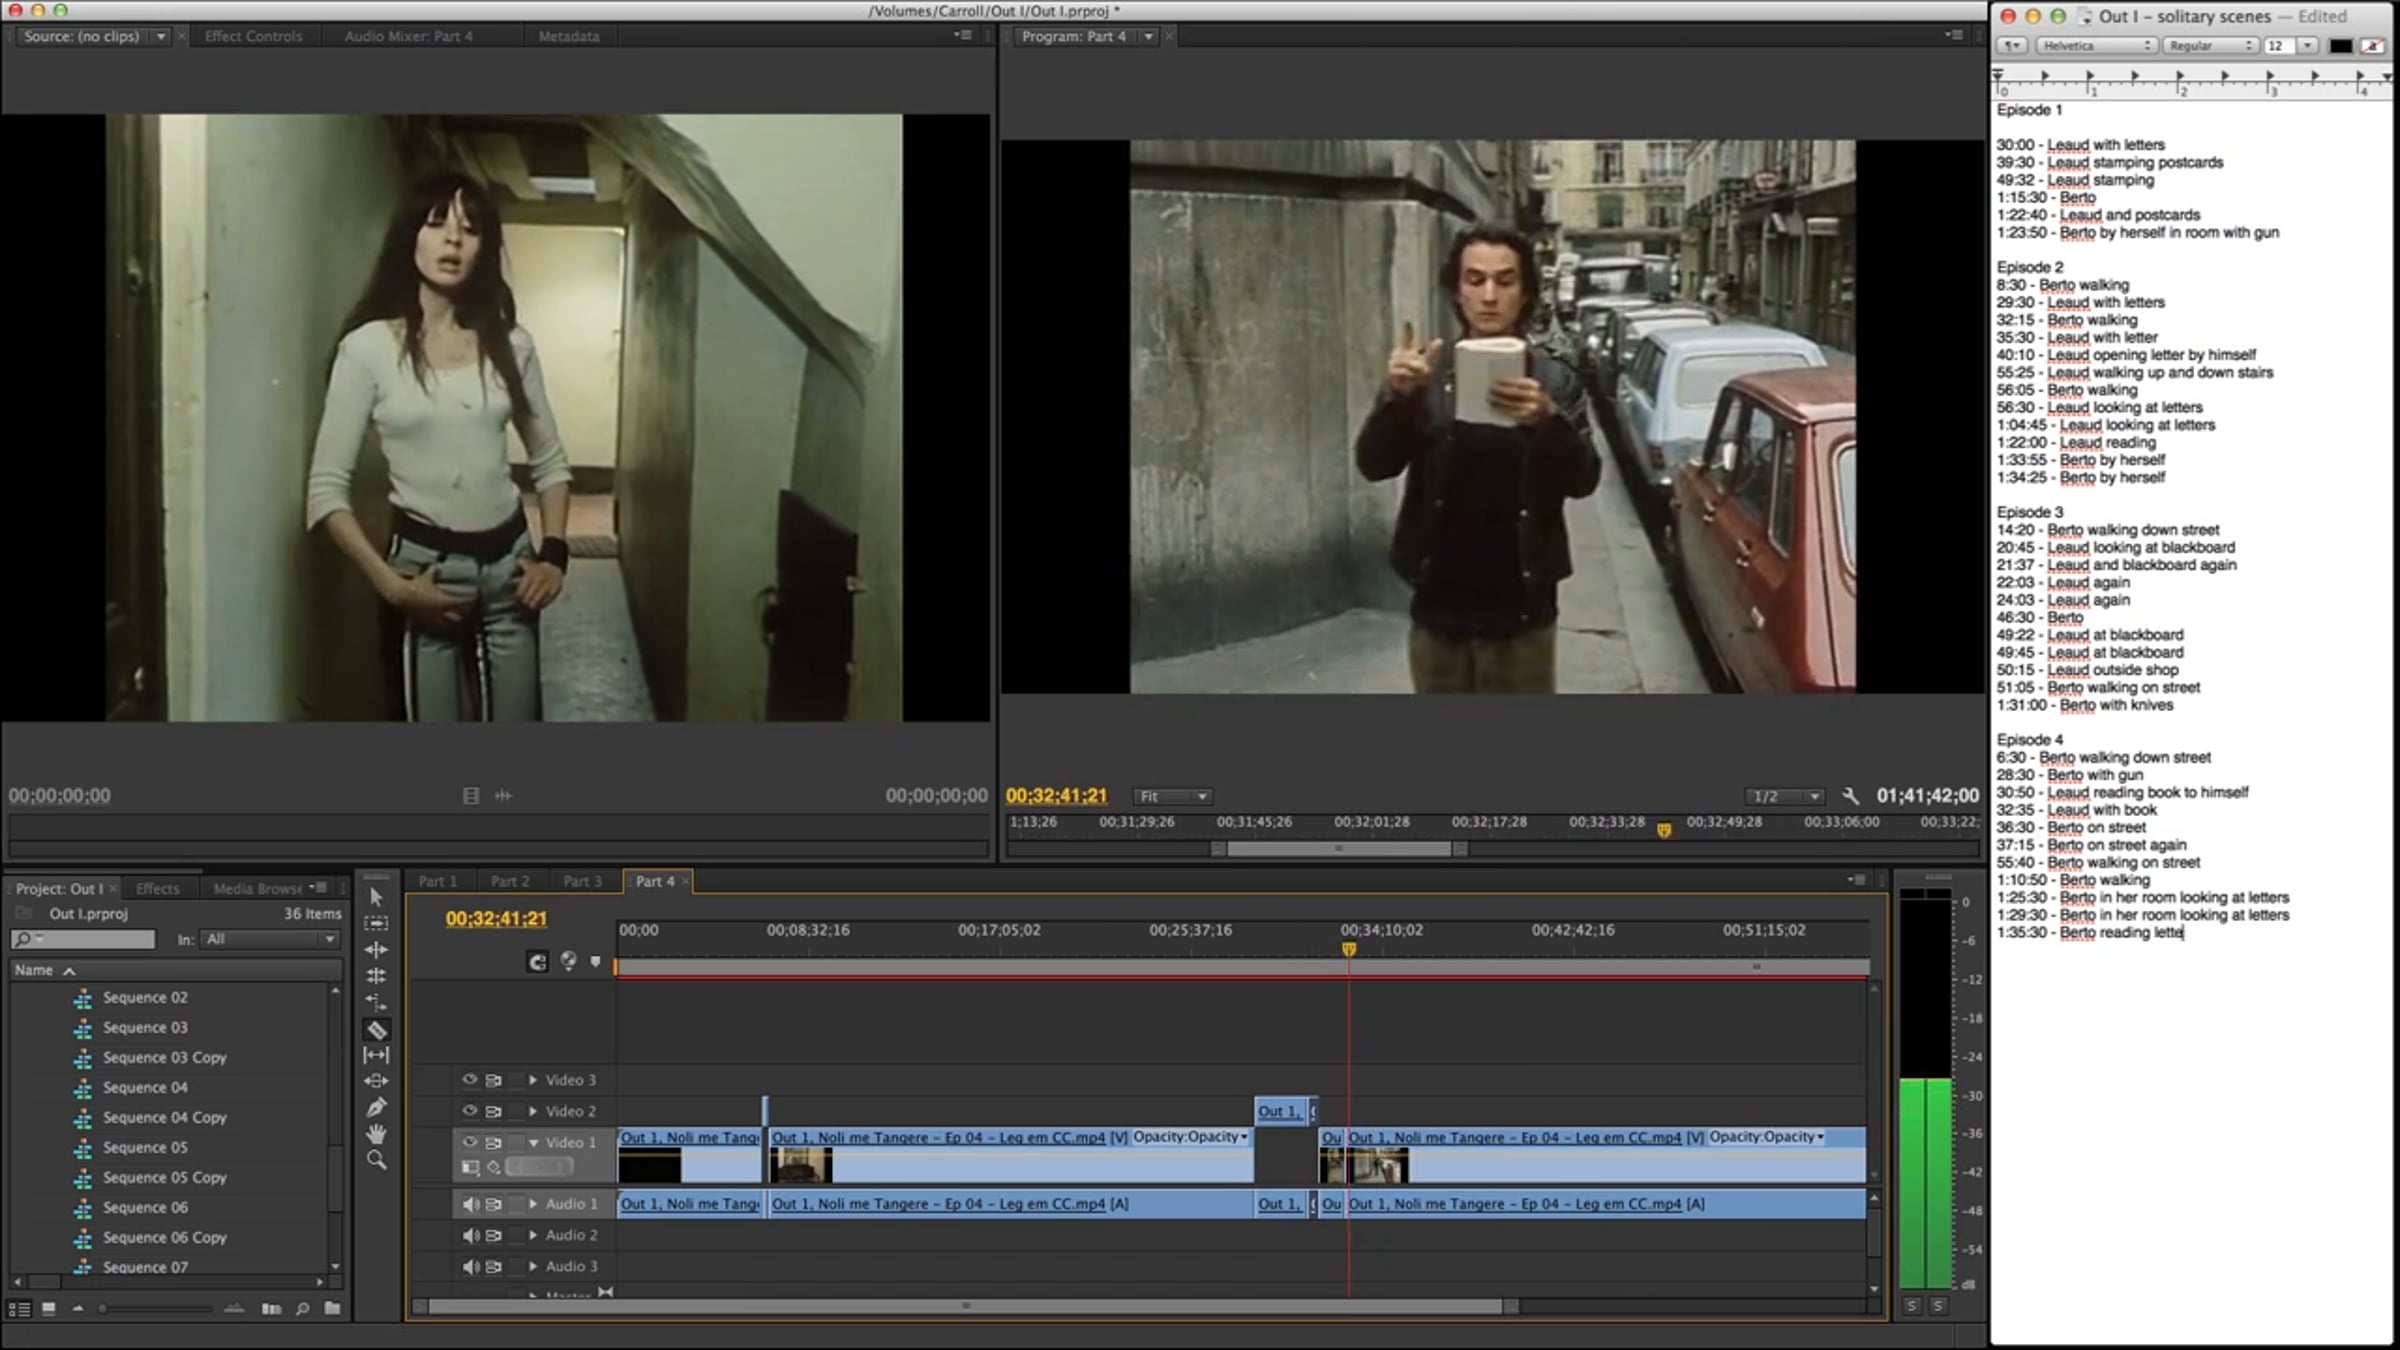This screenshot has height=1350, width=2400.
Task: Click Sequence 04 Copy icon in Project list
Action: pyautogui.click(x=83, y=1118)
